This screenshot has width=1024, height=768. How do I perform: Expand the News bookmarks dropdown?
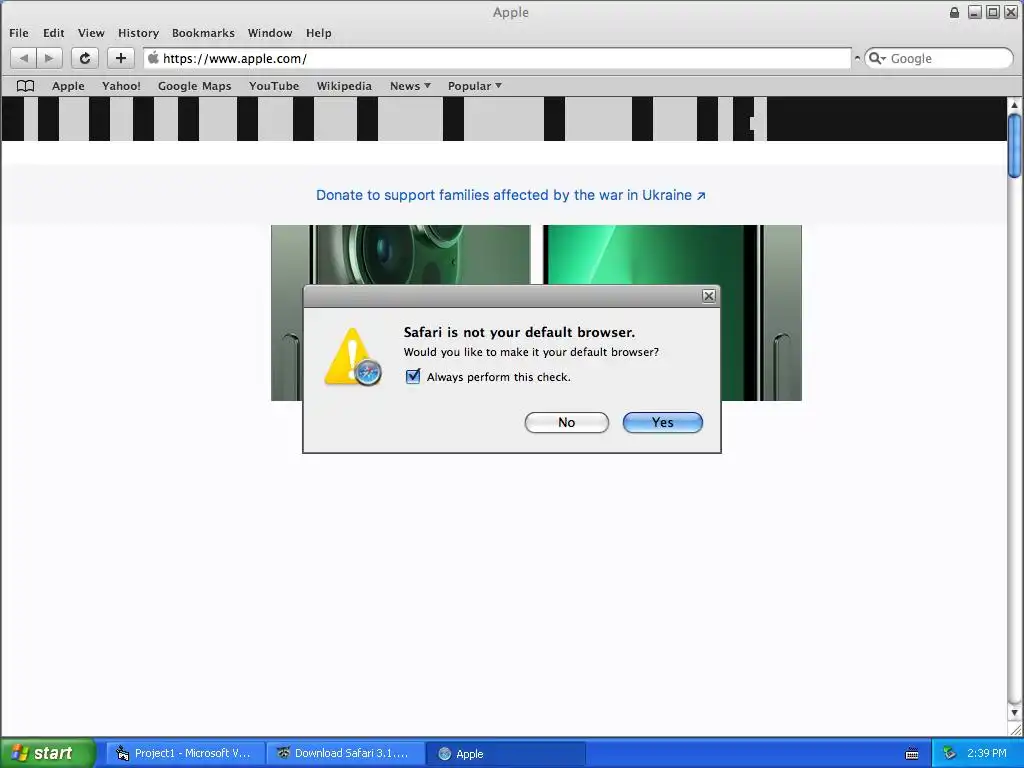coord(410,86)
